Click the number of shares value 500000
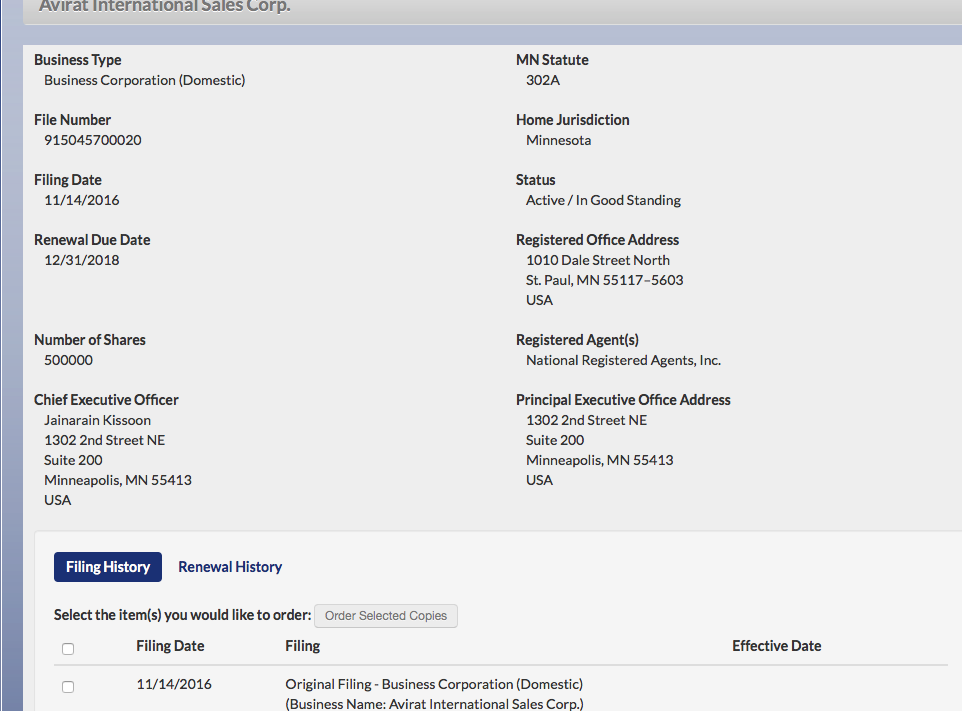962x711 pixels. (68, 360)
